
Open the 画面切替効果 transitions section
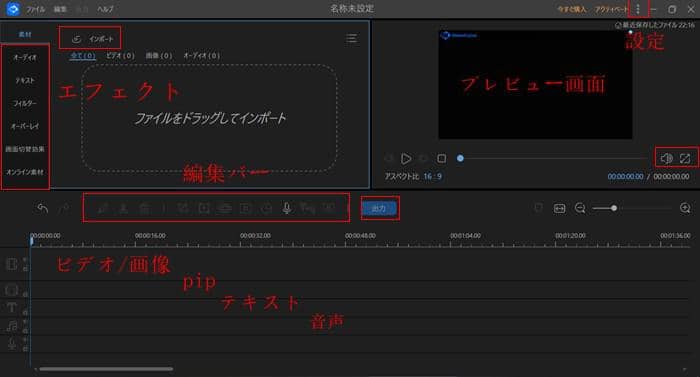[x=25, y=149]
